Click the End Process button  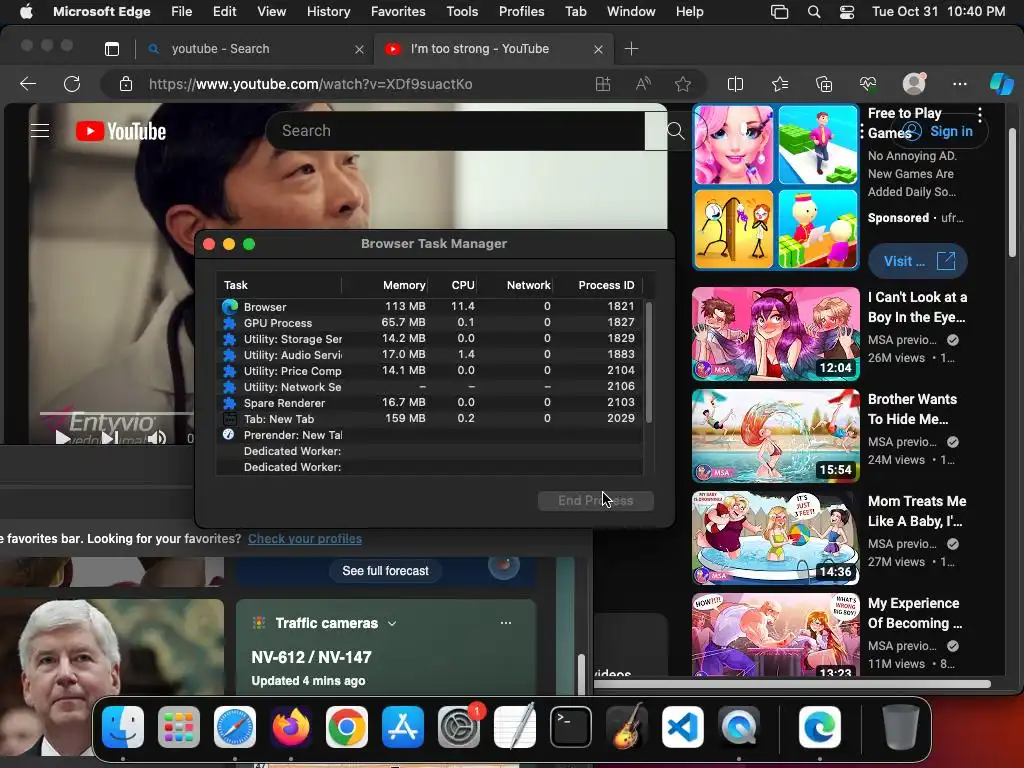[596, 501]
